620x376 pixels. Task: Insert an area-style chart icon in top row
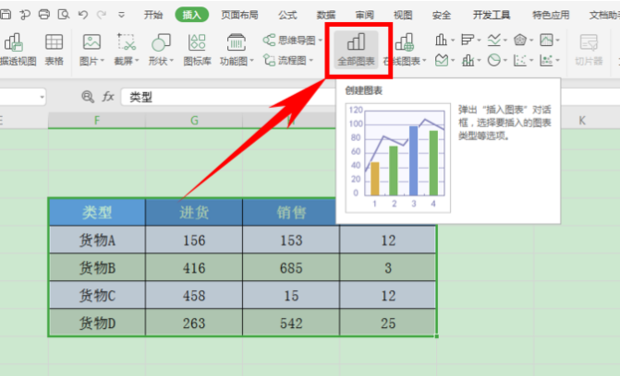[546, 40]
